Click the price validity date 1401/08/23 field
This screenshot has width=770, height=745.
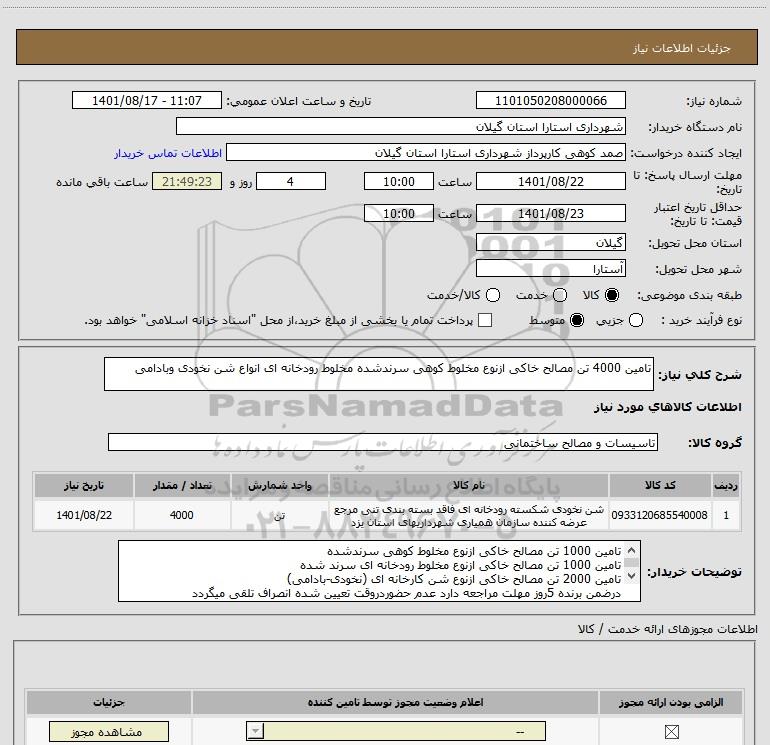pyautogui.click(x=550, y=213)
